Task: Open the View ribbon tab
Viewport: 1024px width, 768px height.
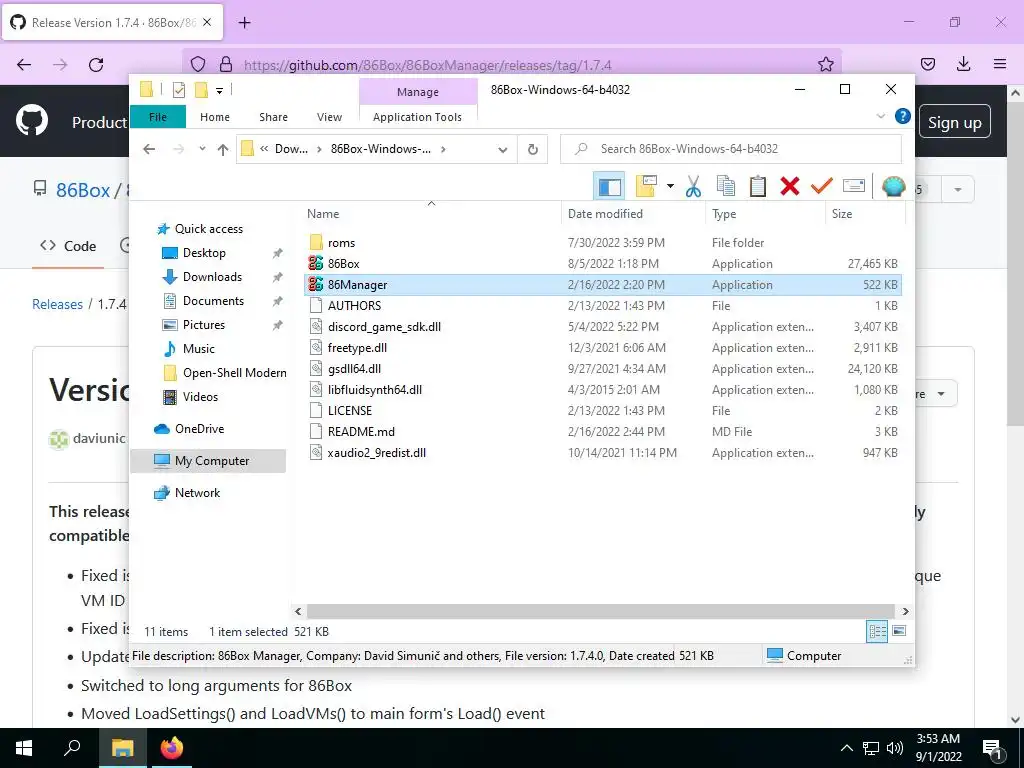Action: tap(329, 117)
